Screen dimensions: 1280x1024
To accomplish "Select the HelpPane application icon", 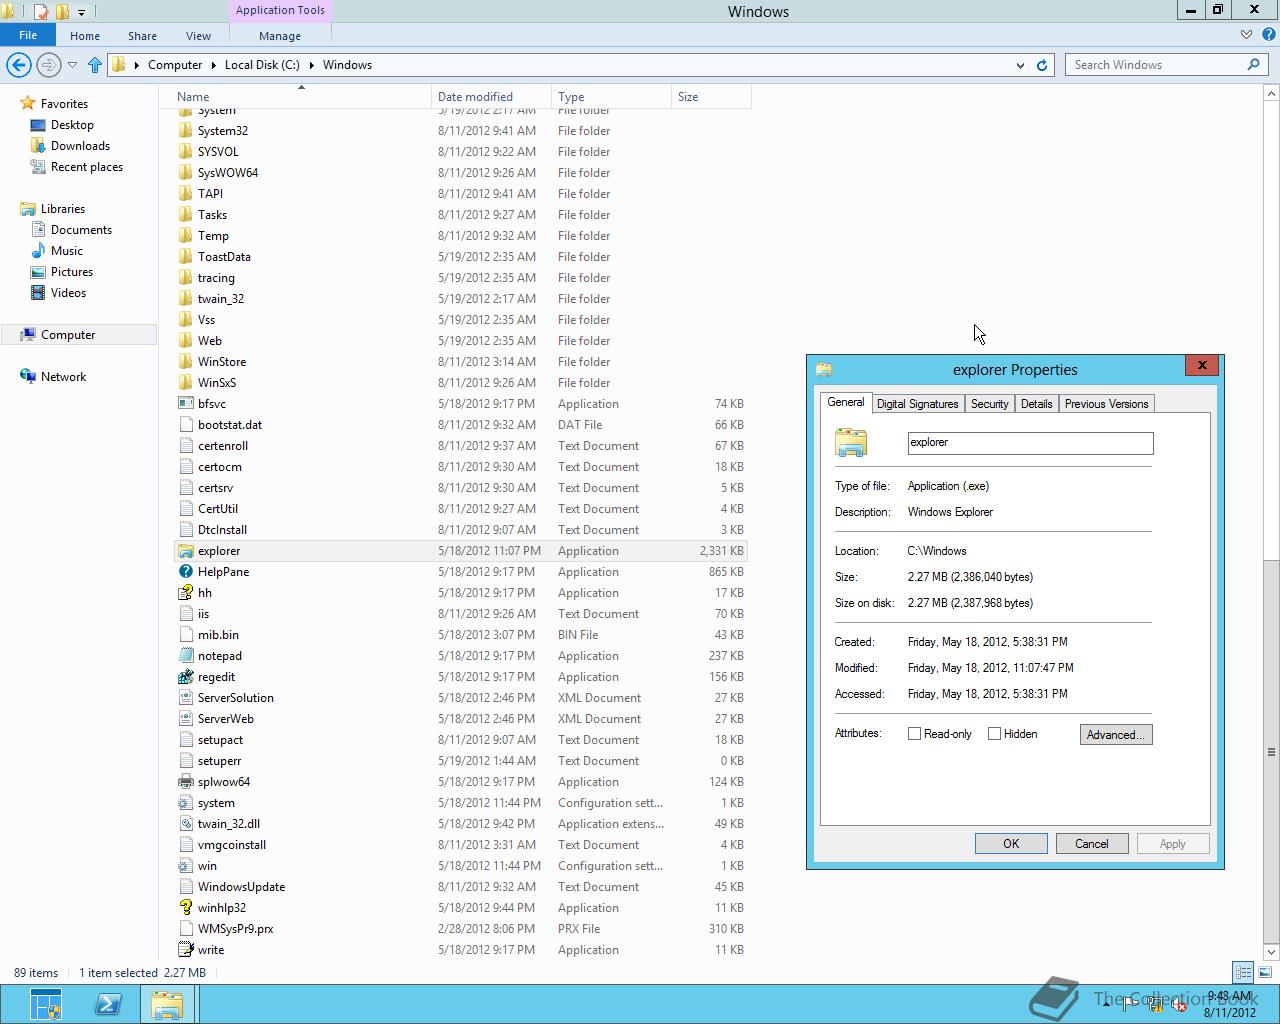I will (185, 572).
